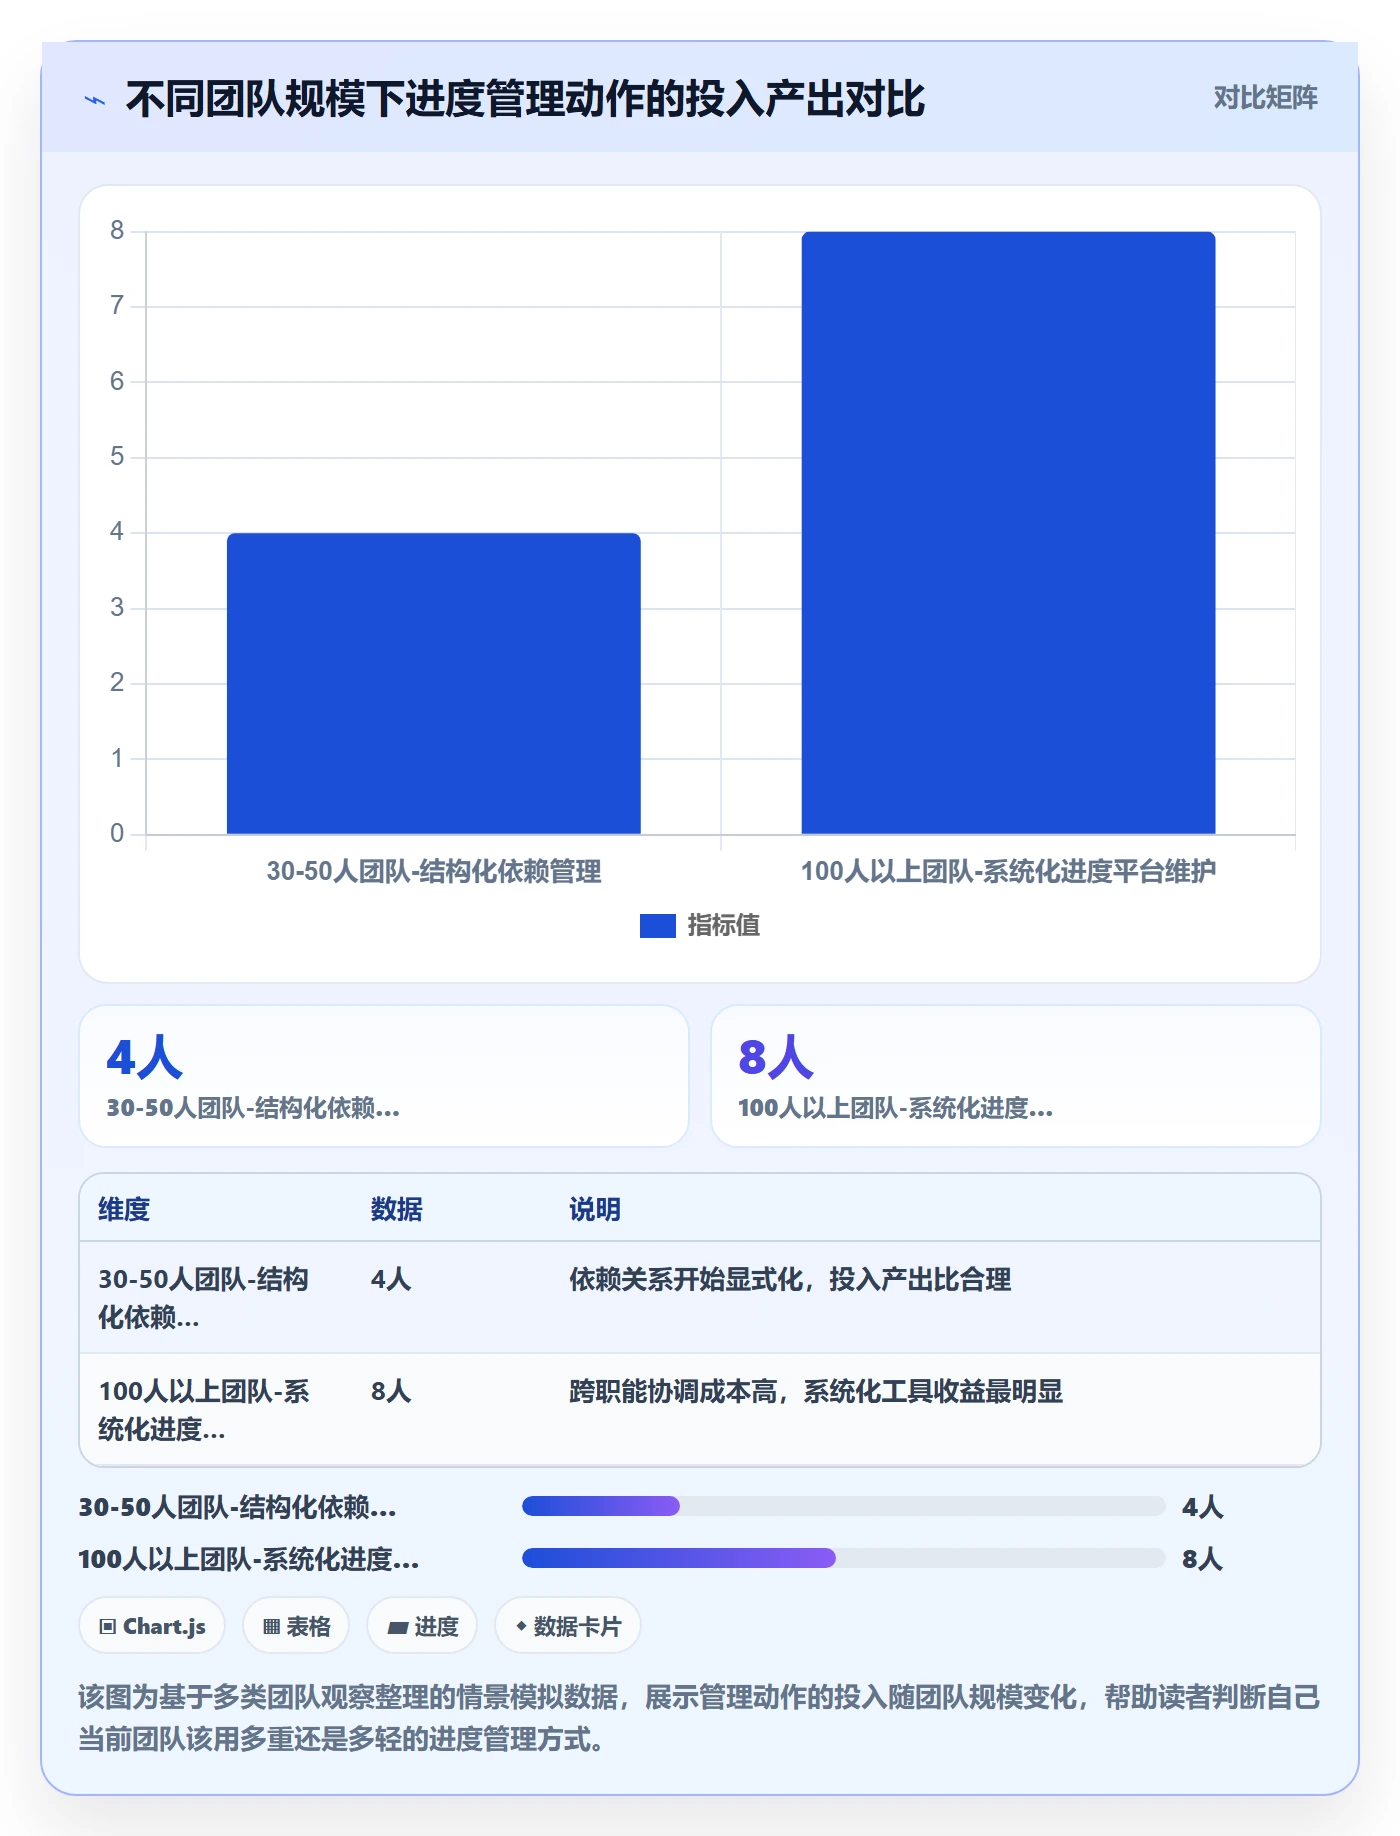This screenshot has width=1400, height=1836.
Task: Click the progress row label 100人以上团队-系统化进度...
Action: tap(249, 1559)
